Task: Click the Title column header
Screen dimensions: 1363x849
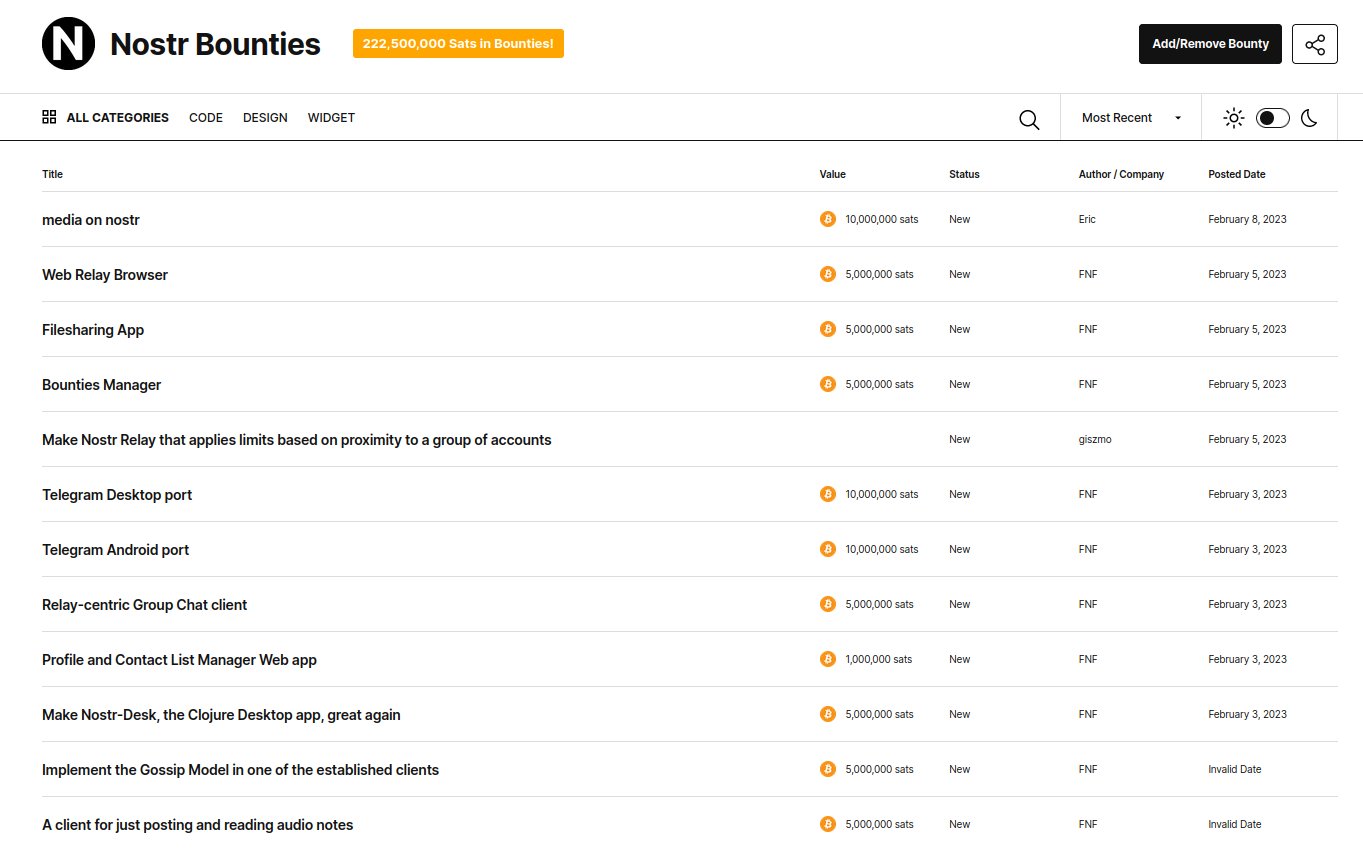Action: [x=52, y=174]
